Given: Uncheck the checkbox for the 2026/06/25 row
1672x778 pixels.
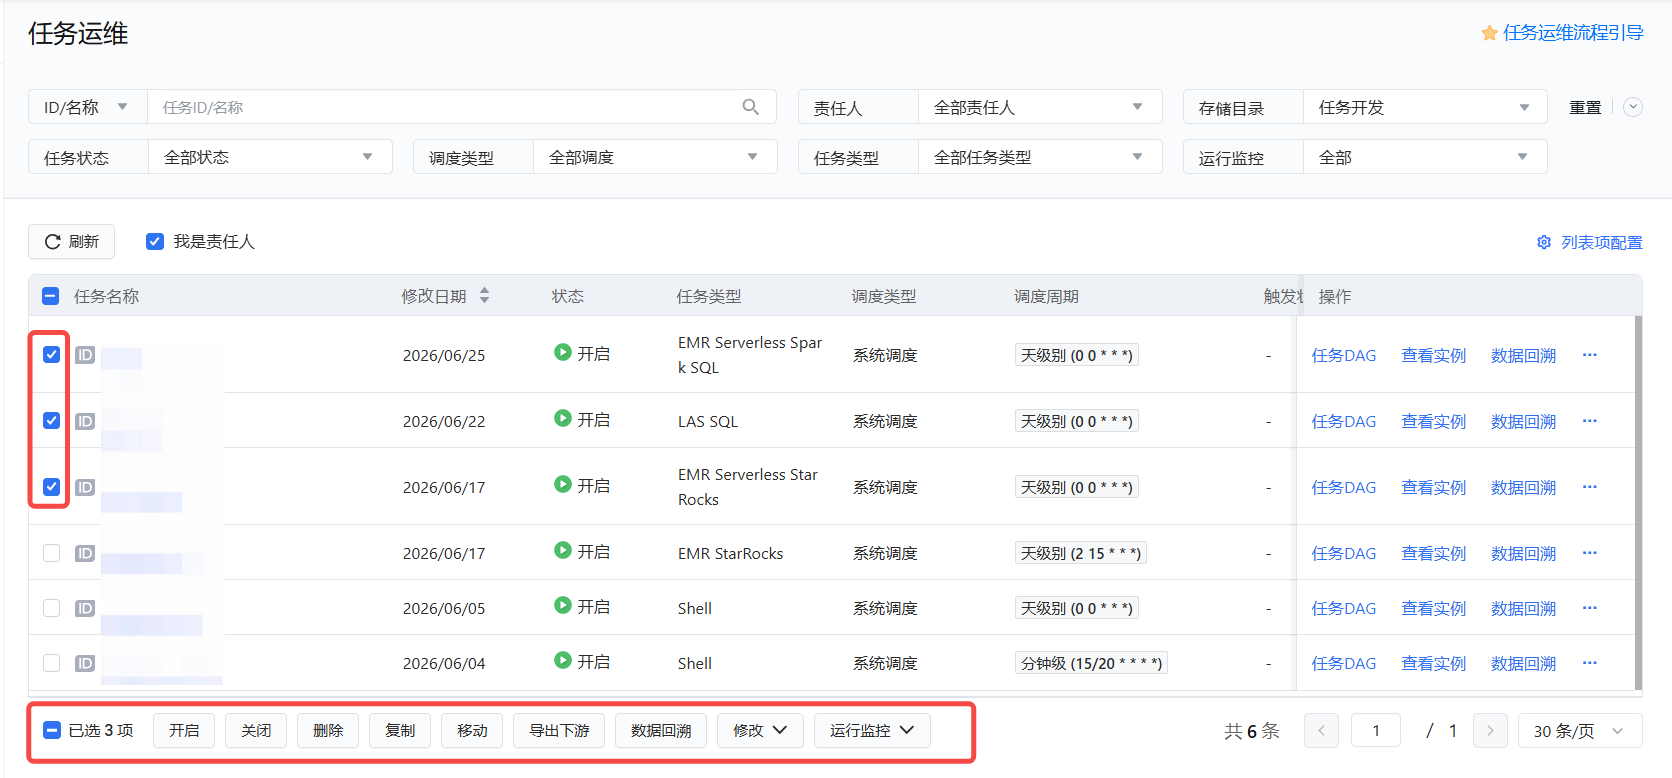Looking at the screenshot, I should (x=51, y=354).
